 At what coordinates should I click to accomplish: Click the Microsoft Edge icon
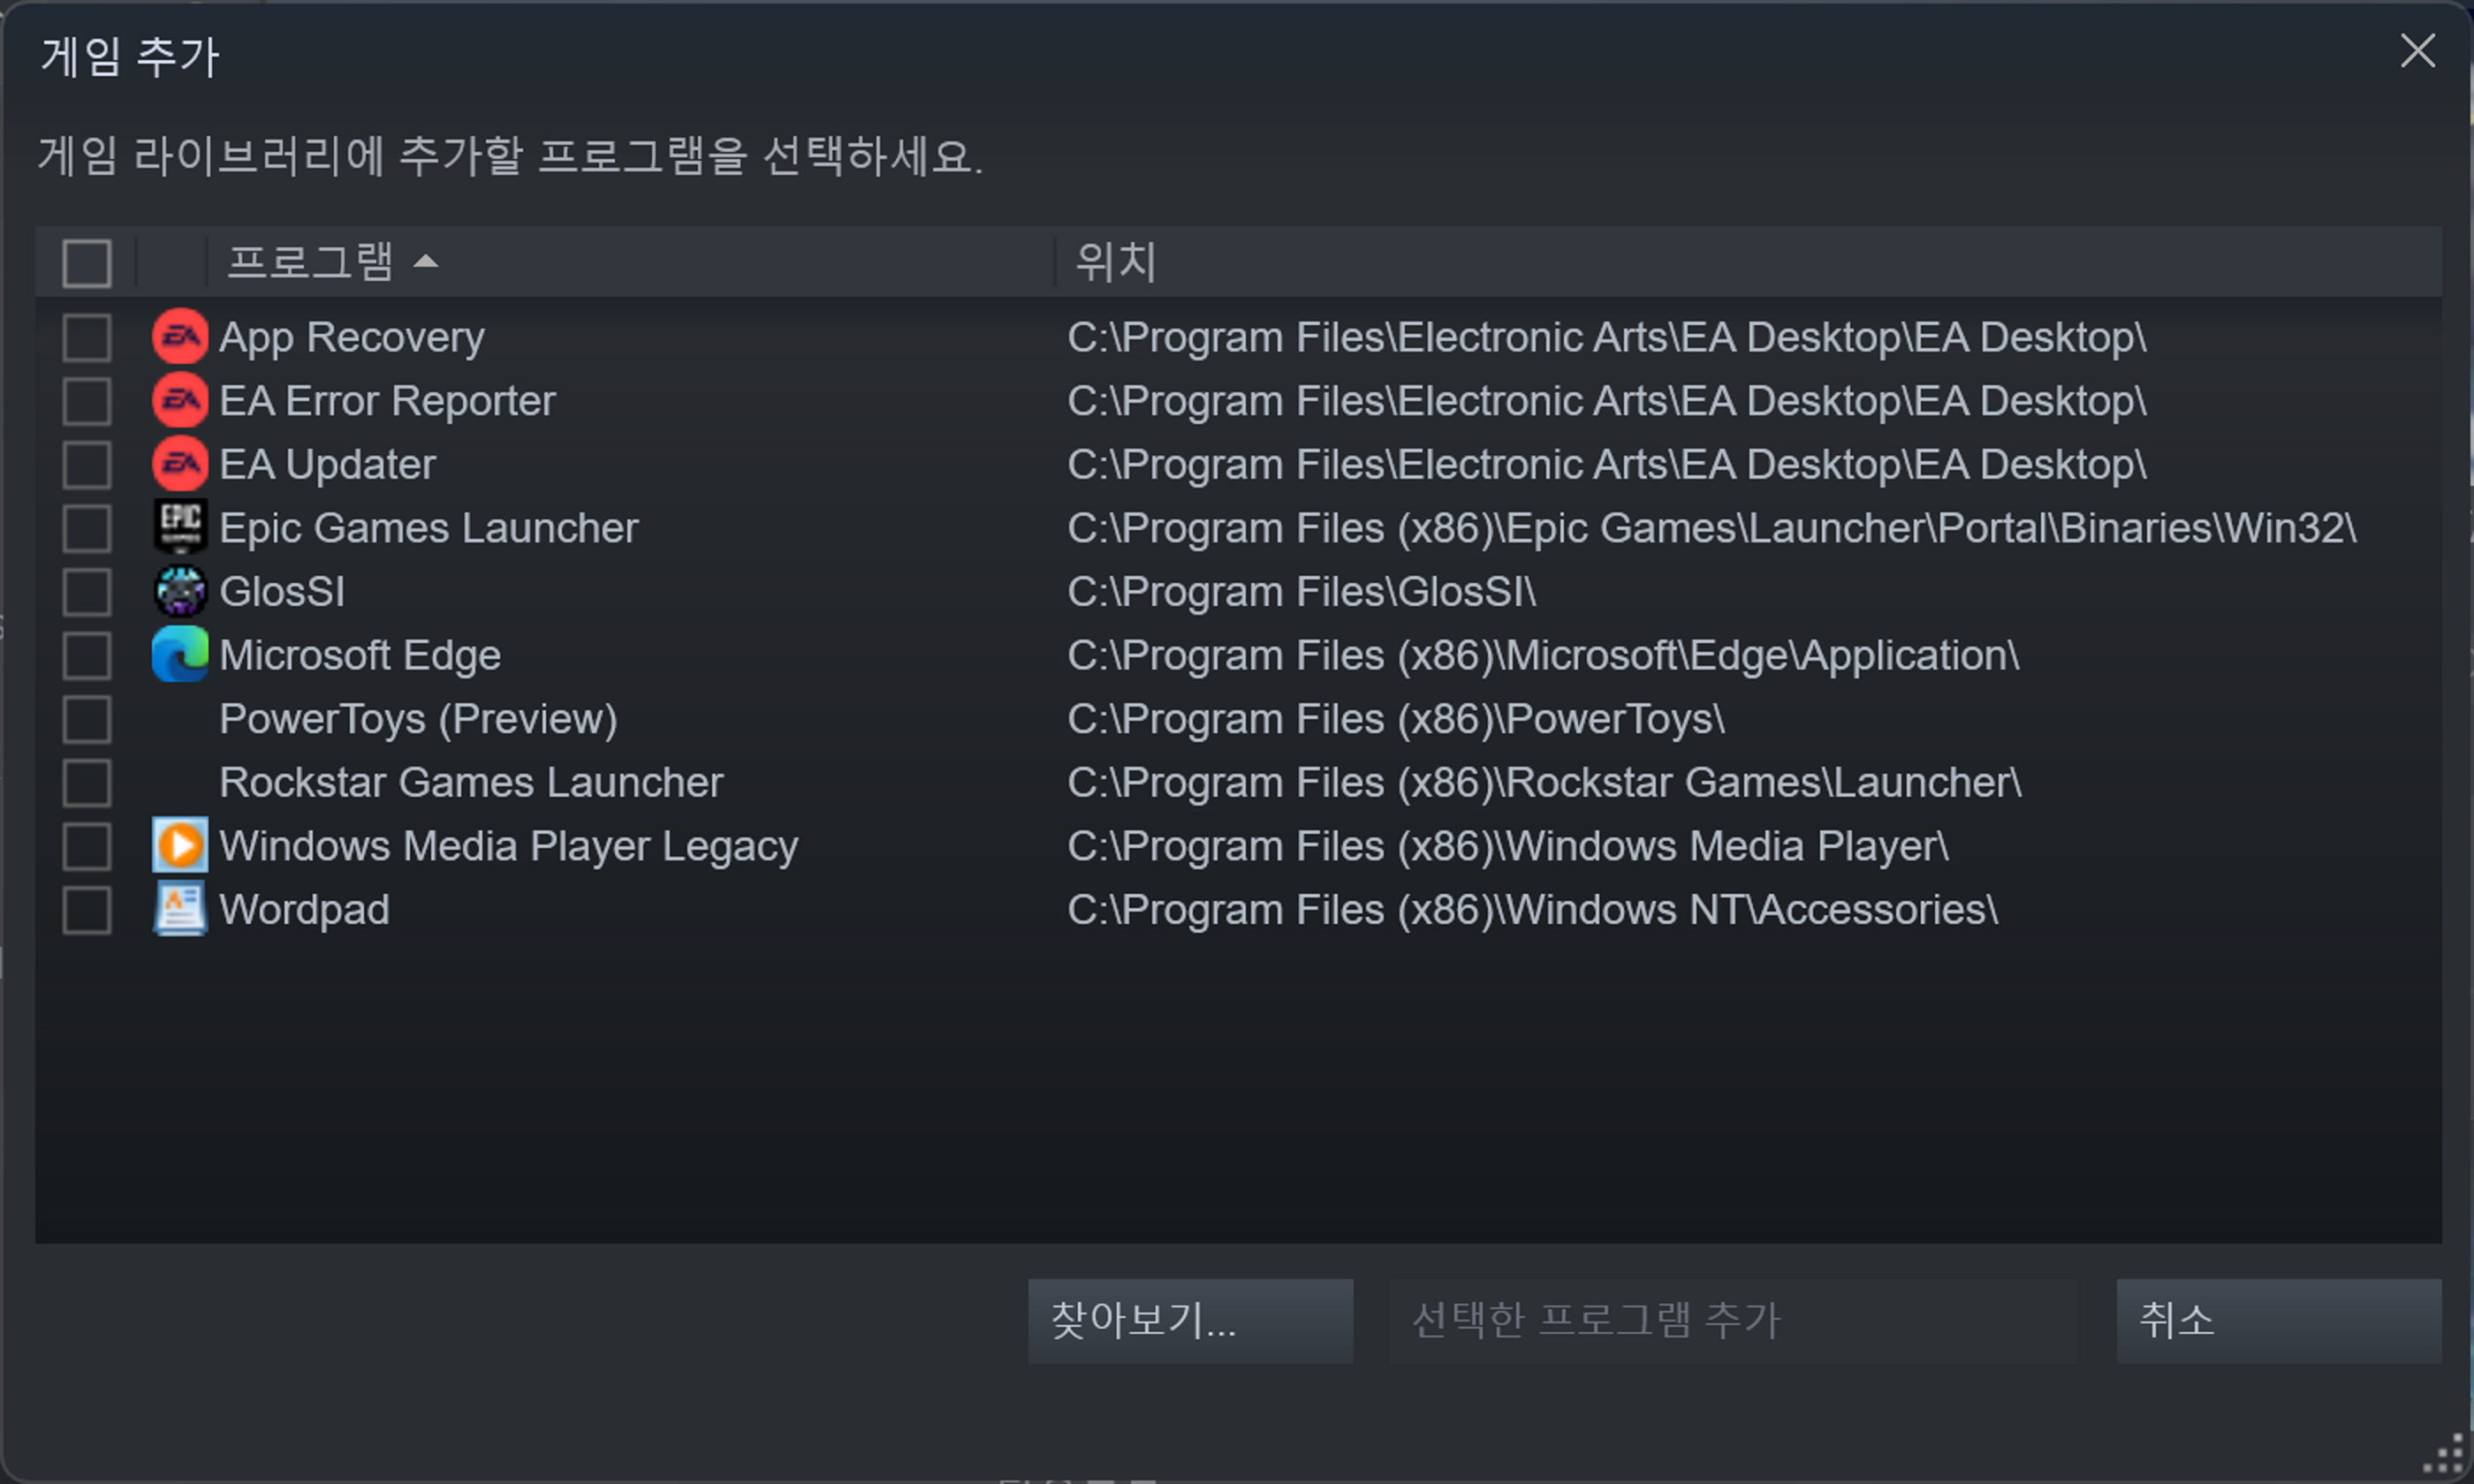pos(180,655)
